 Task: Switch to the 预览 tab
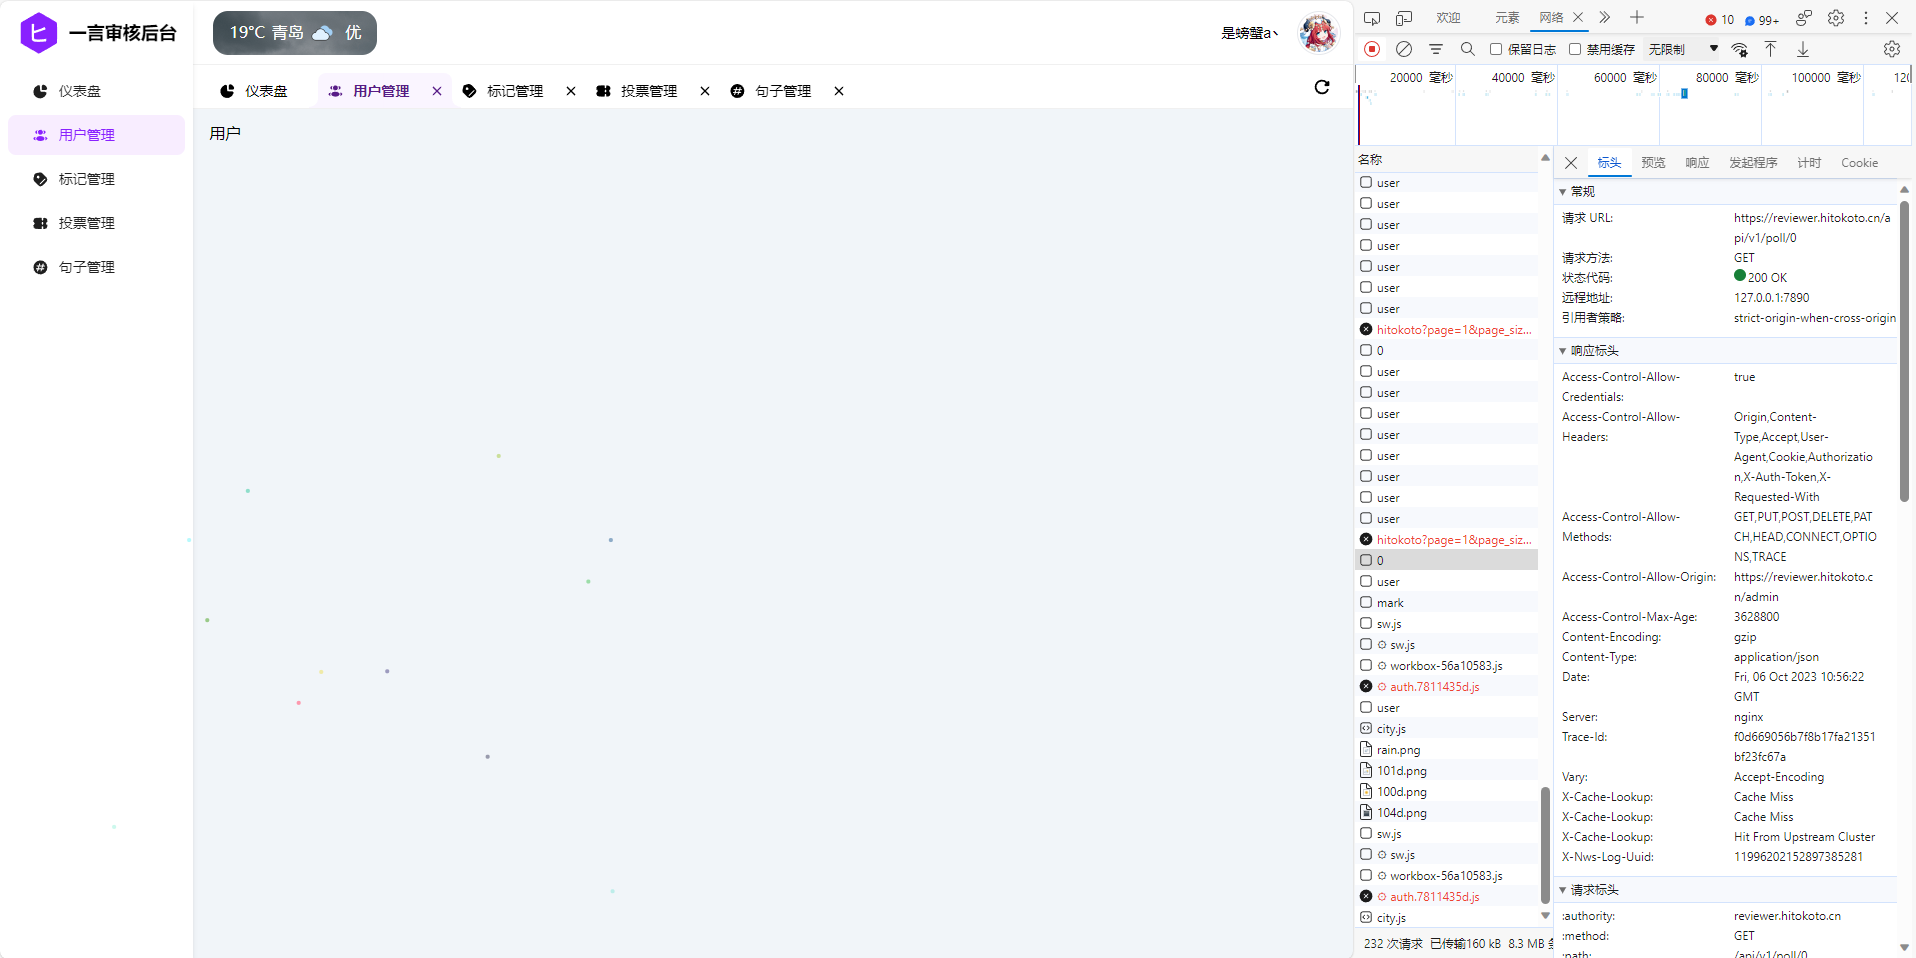(x=1653, y=162)
